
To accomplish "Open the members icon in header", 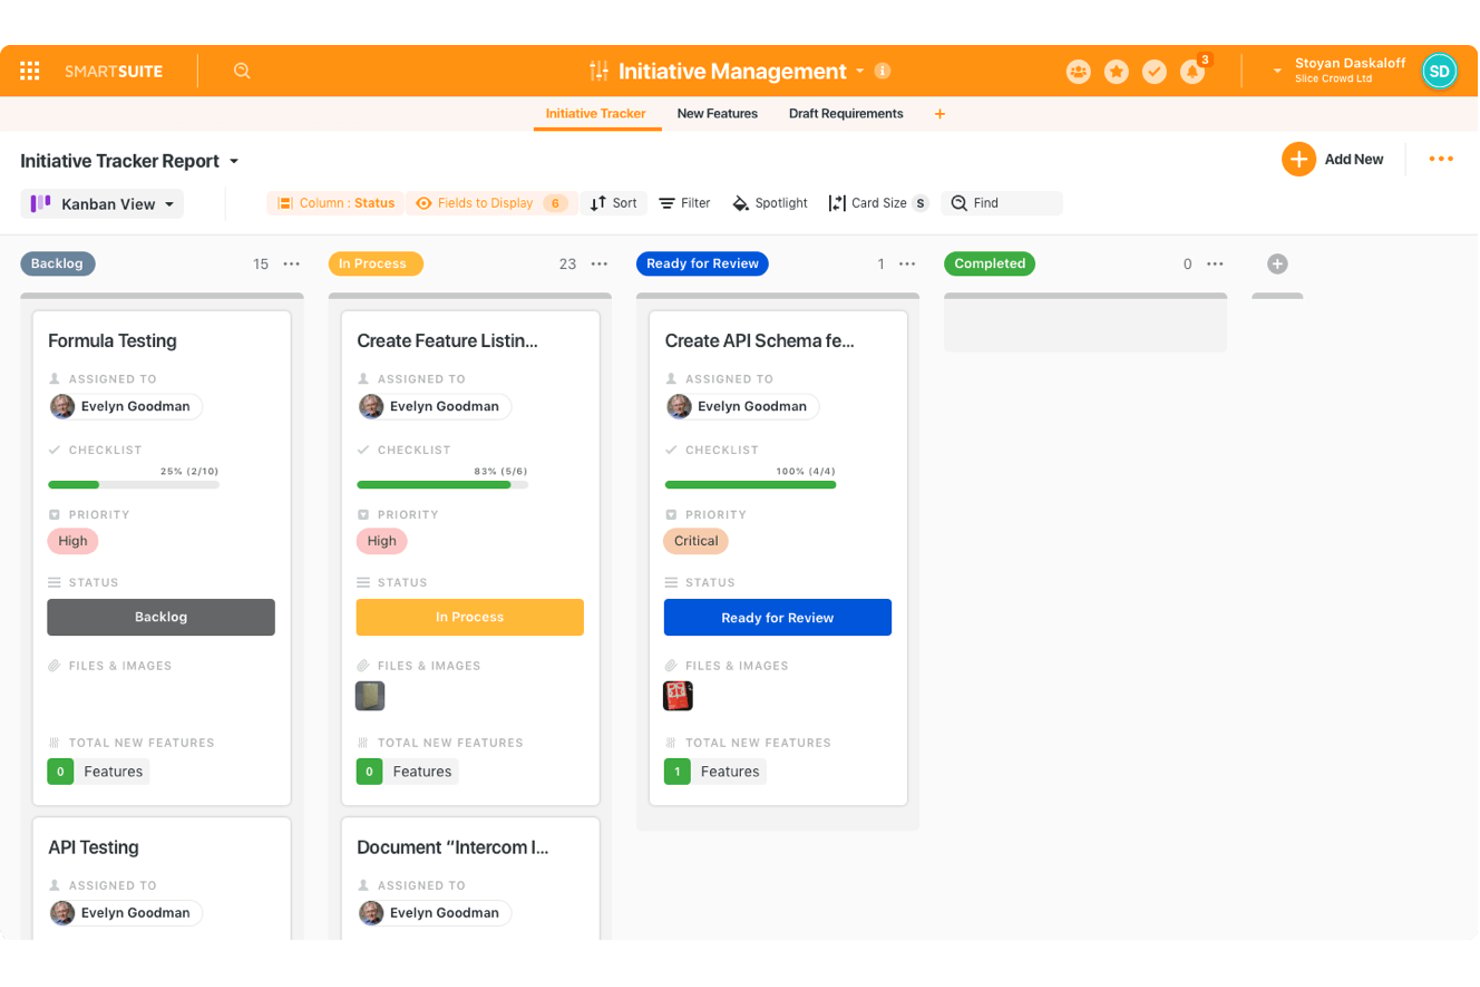I will click(x=1078, y=71).
